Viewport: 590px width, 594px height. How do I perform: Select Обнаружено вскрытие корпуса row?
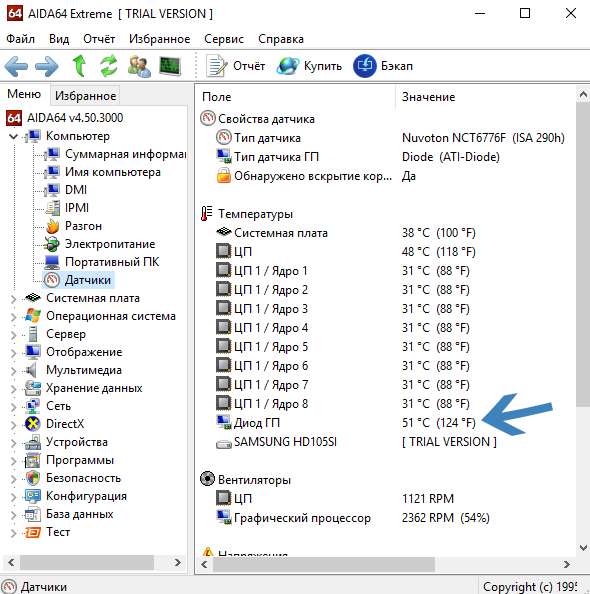tap(316, 176)
